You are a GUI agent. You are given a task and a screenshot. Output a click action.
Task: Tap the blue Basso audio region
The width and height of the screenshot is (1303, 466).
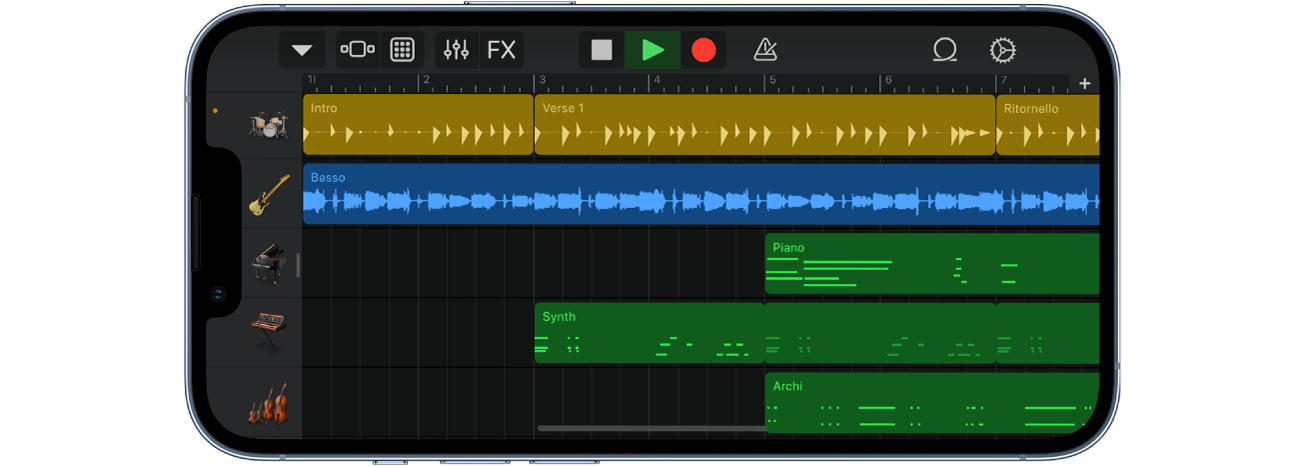(x=700, y=195)
